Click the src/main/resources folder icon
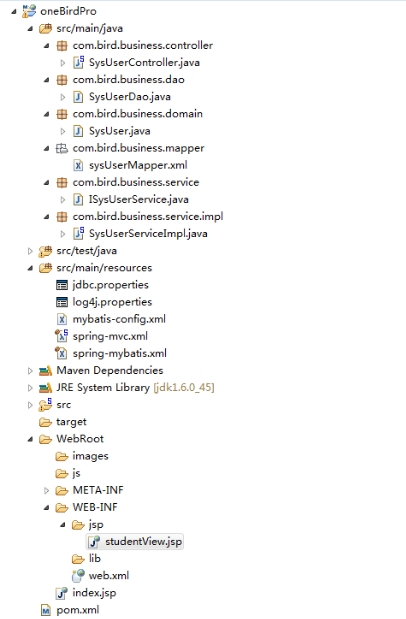Screen dimensions: 406x619 (x=45, y=268)
